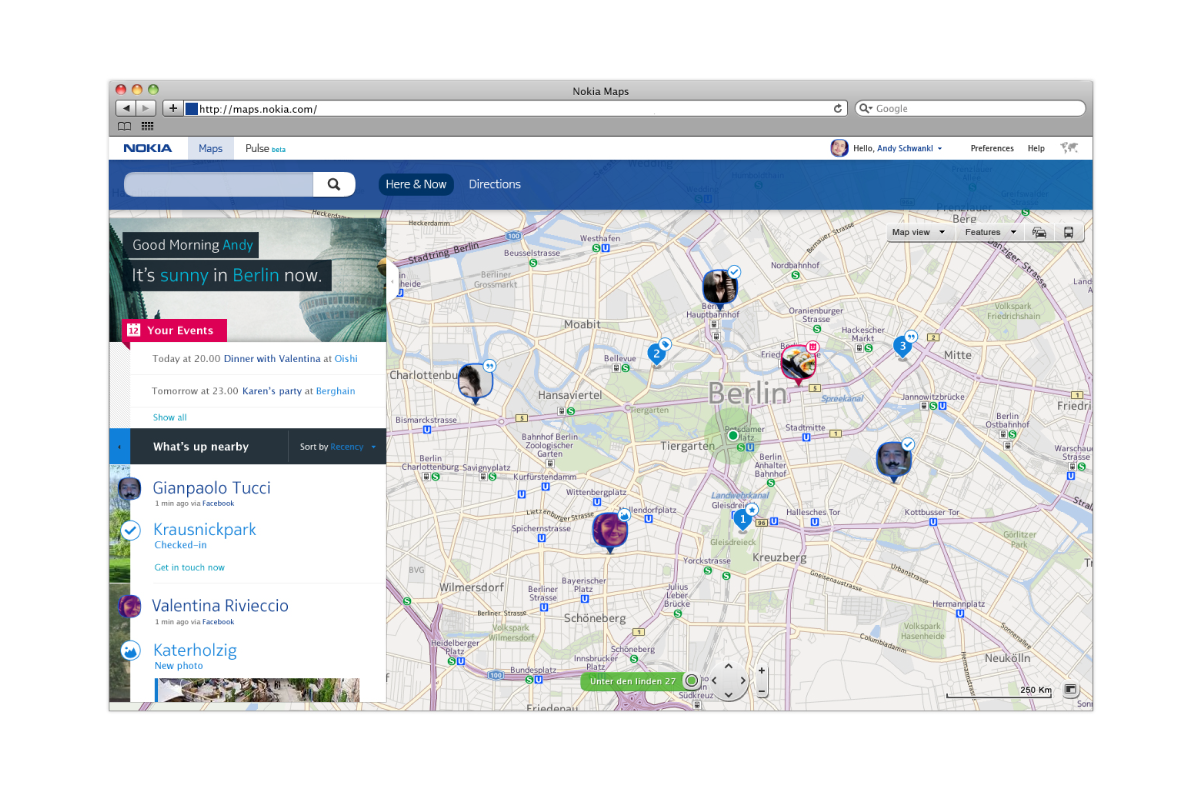Pan map up with compass arrow
Screen dimensions: 1201x801
(729, 665)
